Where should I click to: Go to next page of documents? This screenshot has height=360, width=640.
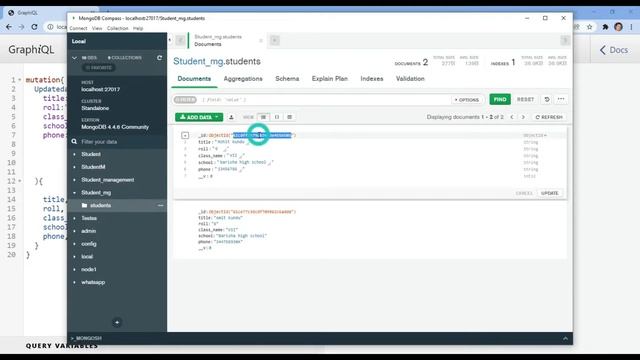(523, 117)
